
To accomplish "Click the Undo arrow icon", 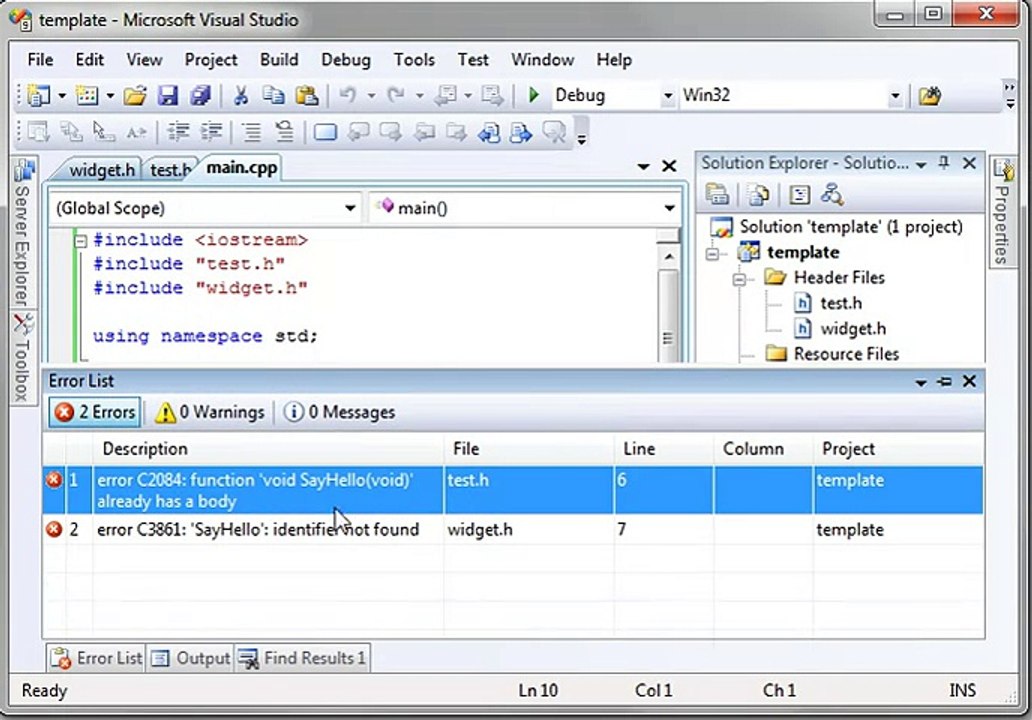I will (x=348, y=96).
